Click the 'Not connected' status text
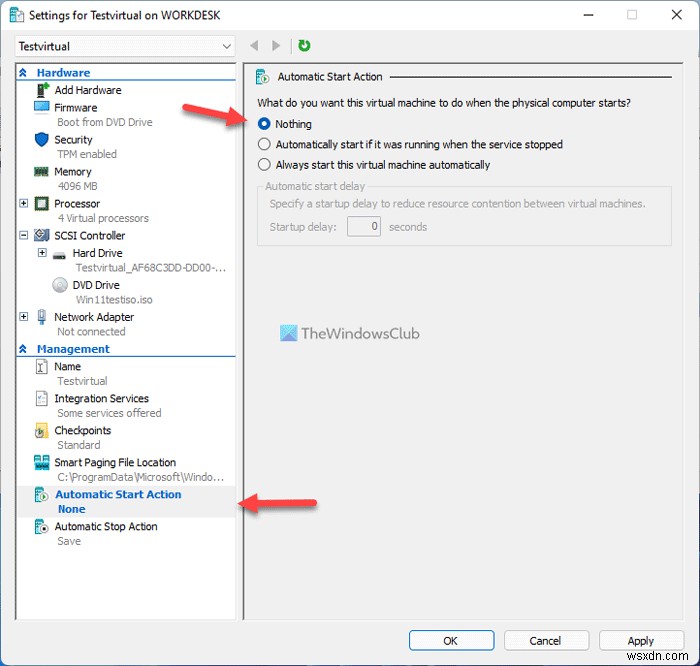Image resolution: width=700 pixels, height=666 pixels. 91,332
